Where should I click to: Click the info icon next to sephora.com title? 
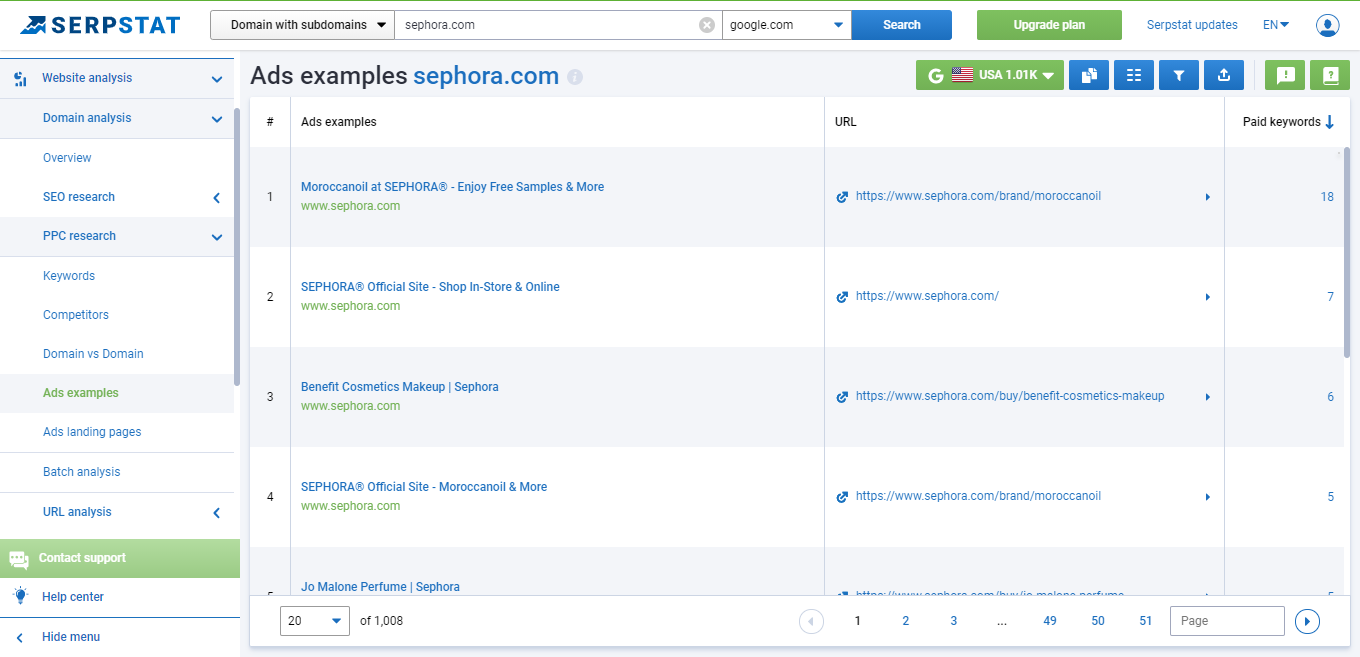point(575,77)
